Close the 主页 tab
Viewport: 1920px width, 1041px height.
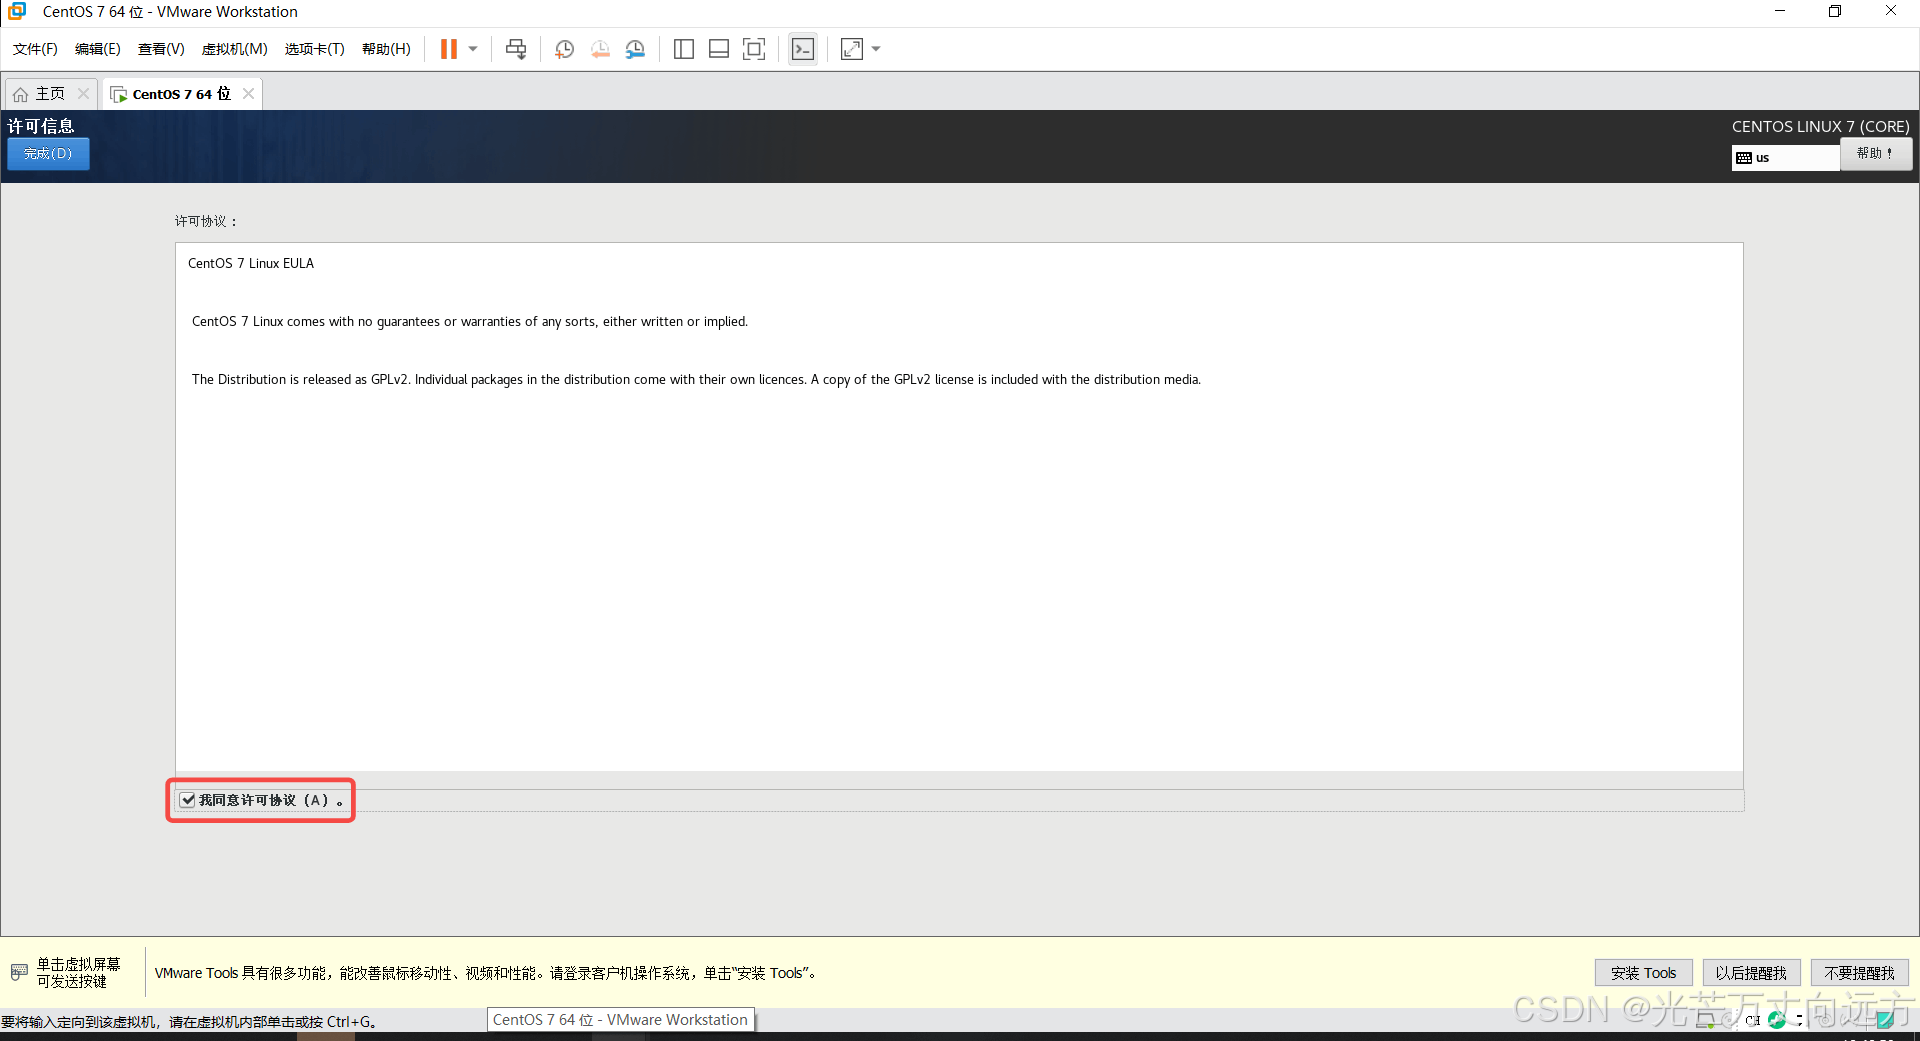click(x=84, y=93)
